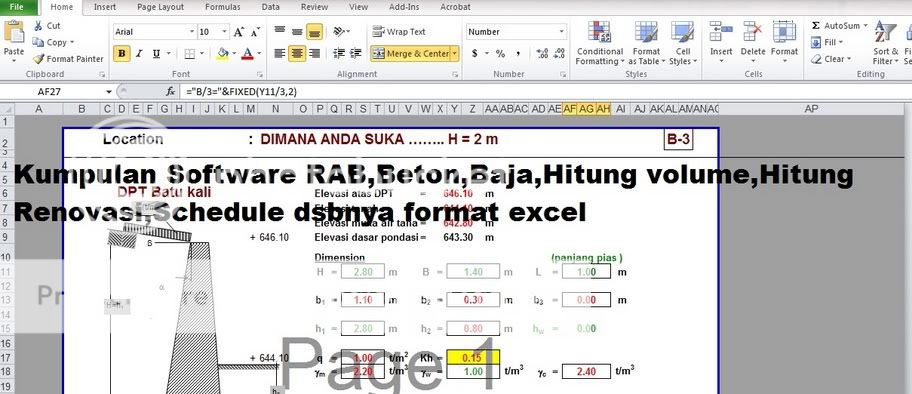912x394 pixels.
Task: Switch to the Formulas tab
Action: click(x=222, y=7)
